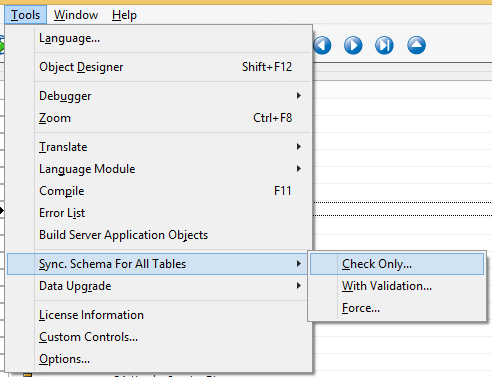The width and height of the screenshot is (492, 377).
Task: Open the Window menu
Action: 76,15
